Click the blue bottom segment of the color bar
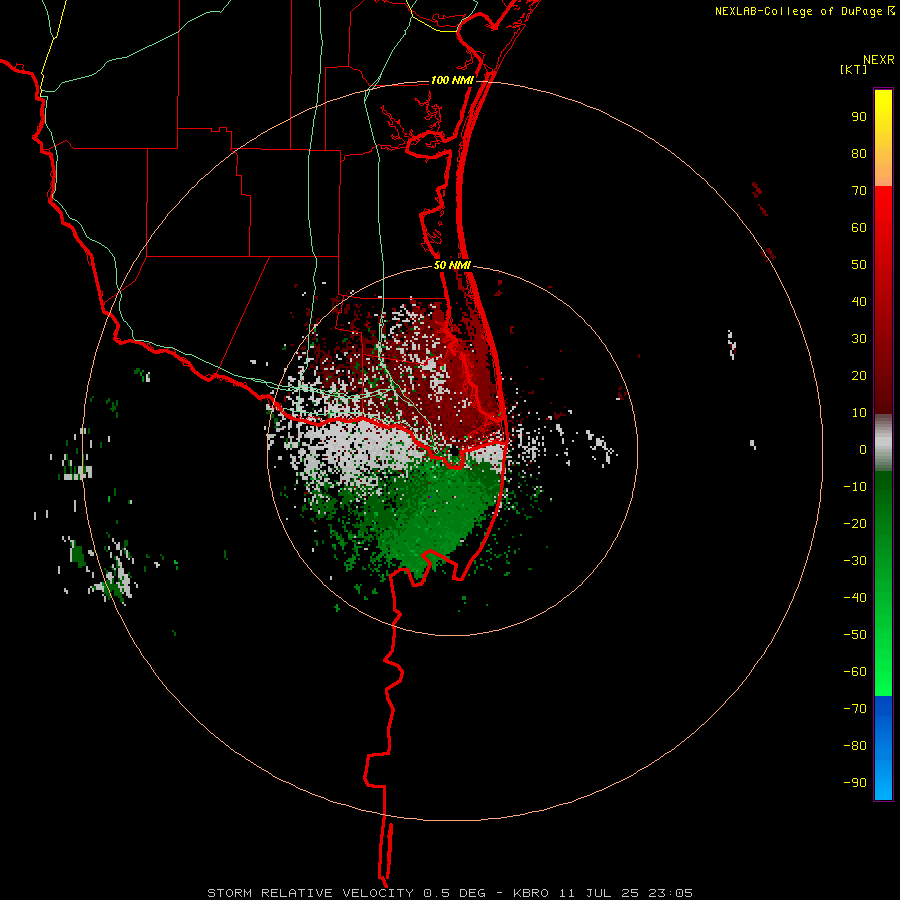The image size is (900, 900). point(883,747)
